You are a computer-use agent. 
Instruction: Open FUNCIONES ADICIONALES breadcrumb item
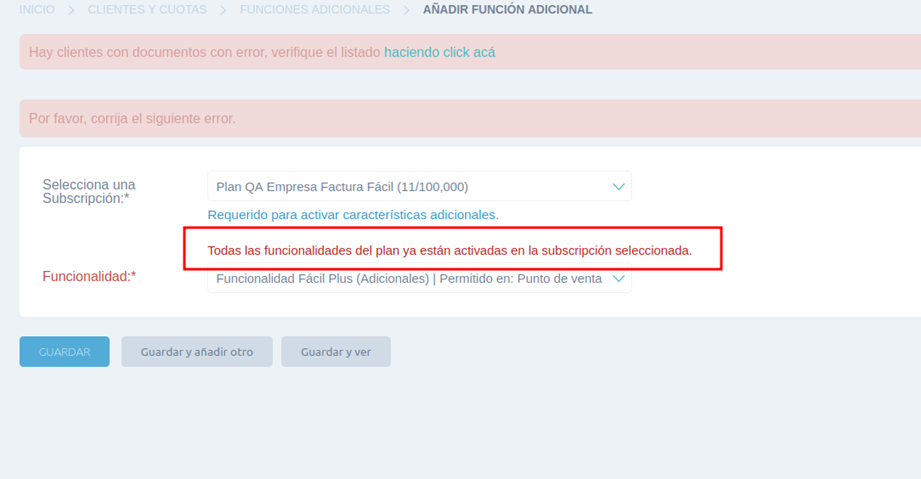point(314,10)
